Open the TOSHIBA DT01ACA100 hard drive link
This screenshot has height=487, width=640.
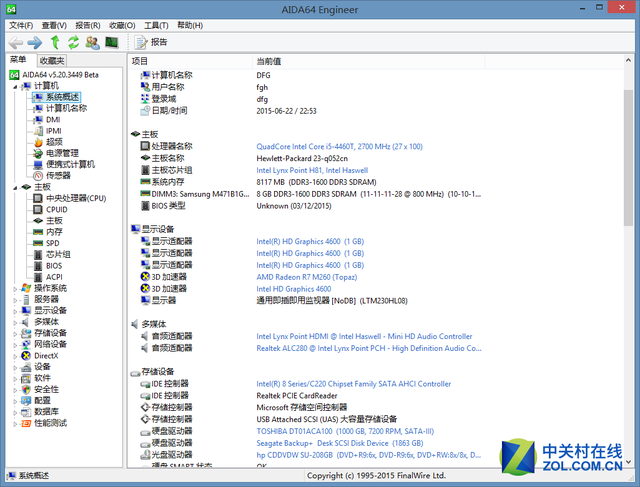pyautogui.click(x=345, y=431)
